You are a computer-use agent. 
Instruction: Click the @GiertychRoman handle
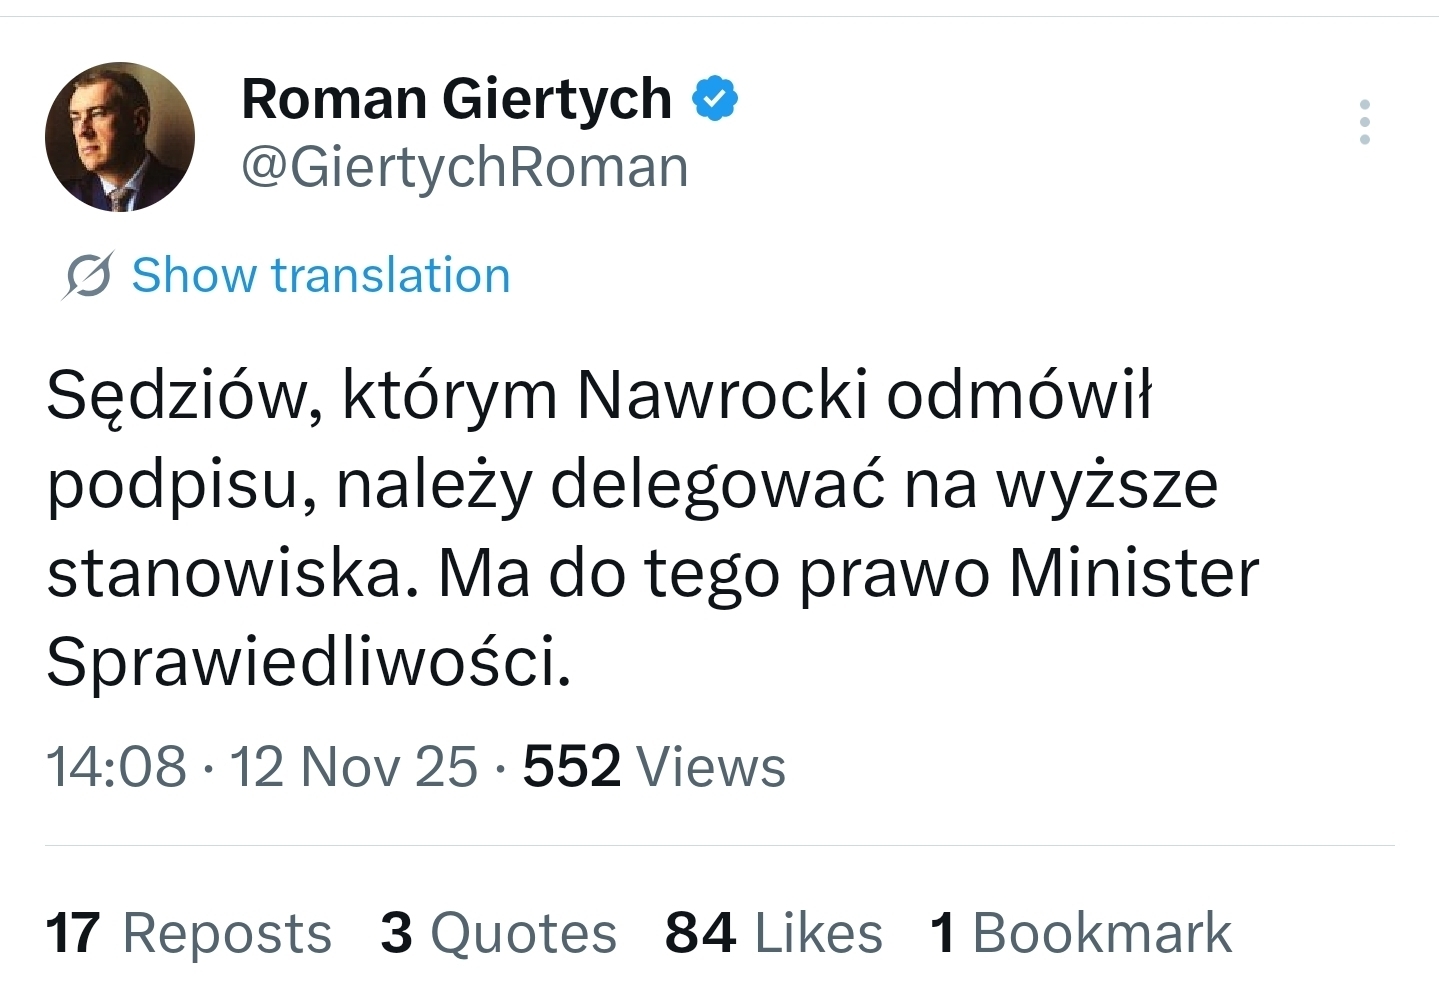[x=465, y=166]
